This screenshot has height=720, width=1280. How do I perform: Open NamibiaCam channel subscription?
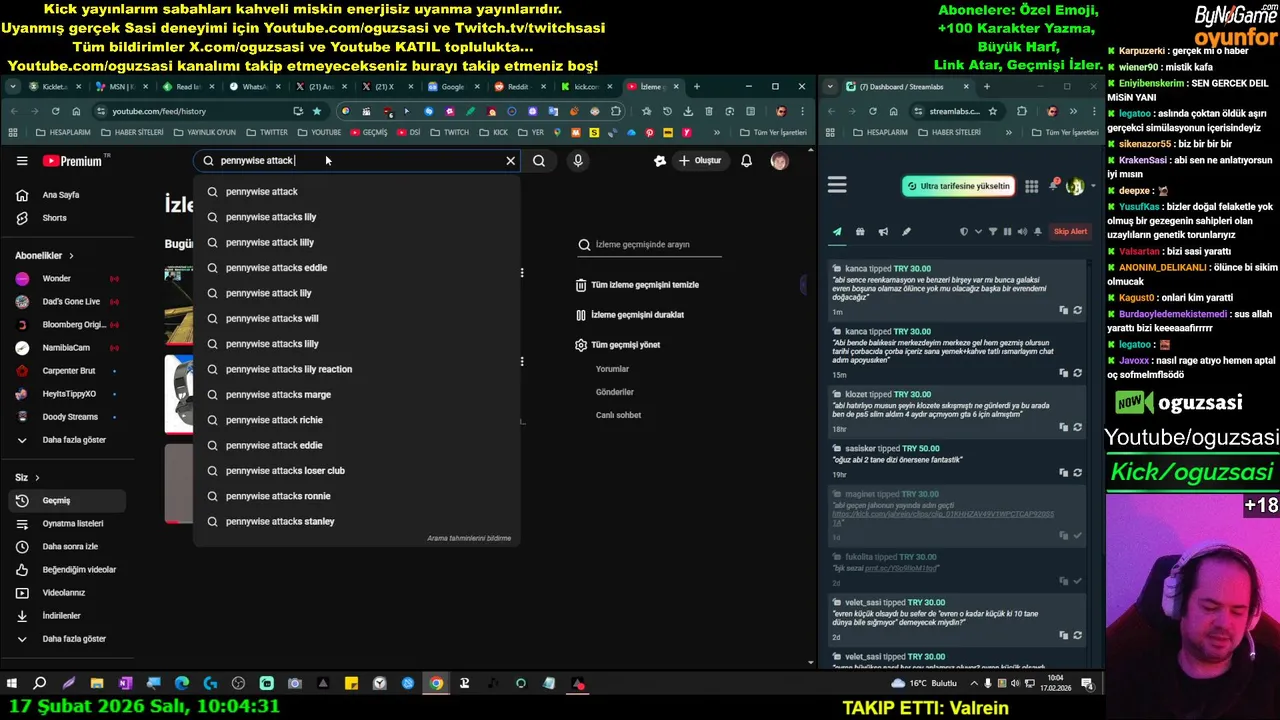(65, 348)
